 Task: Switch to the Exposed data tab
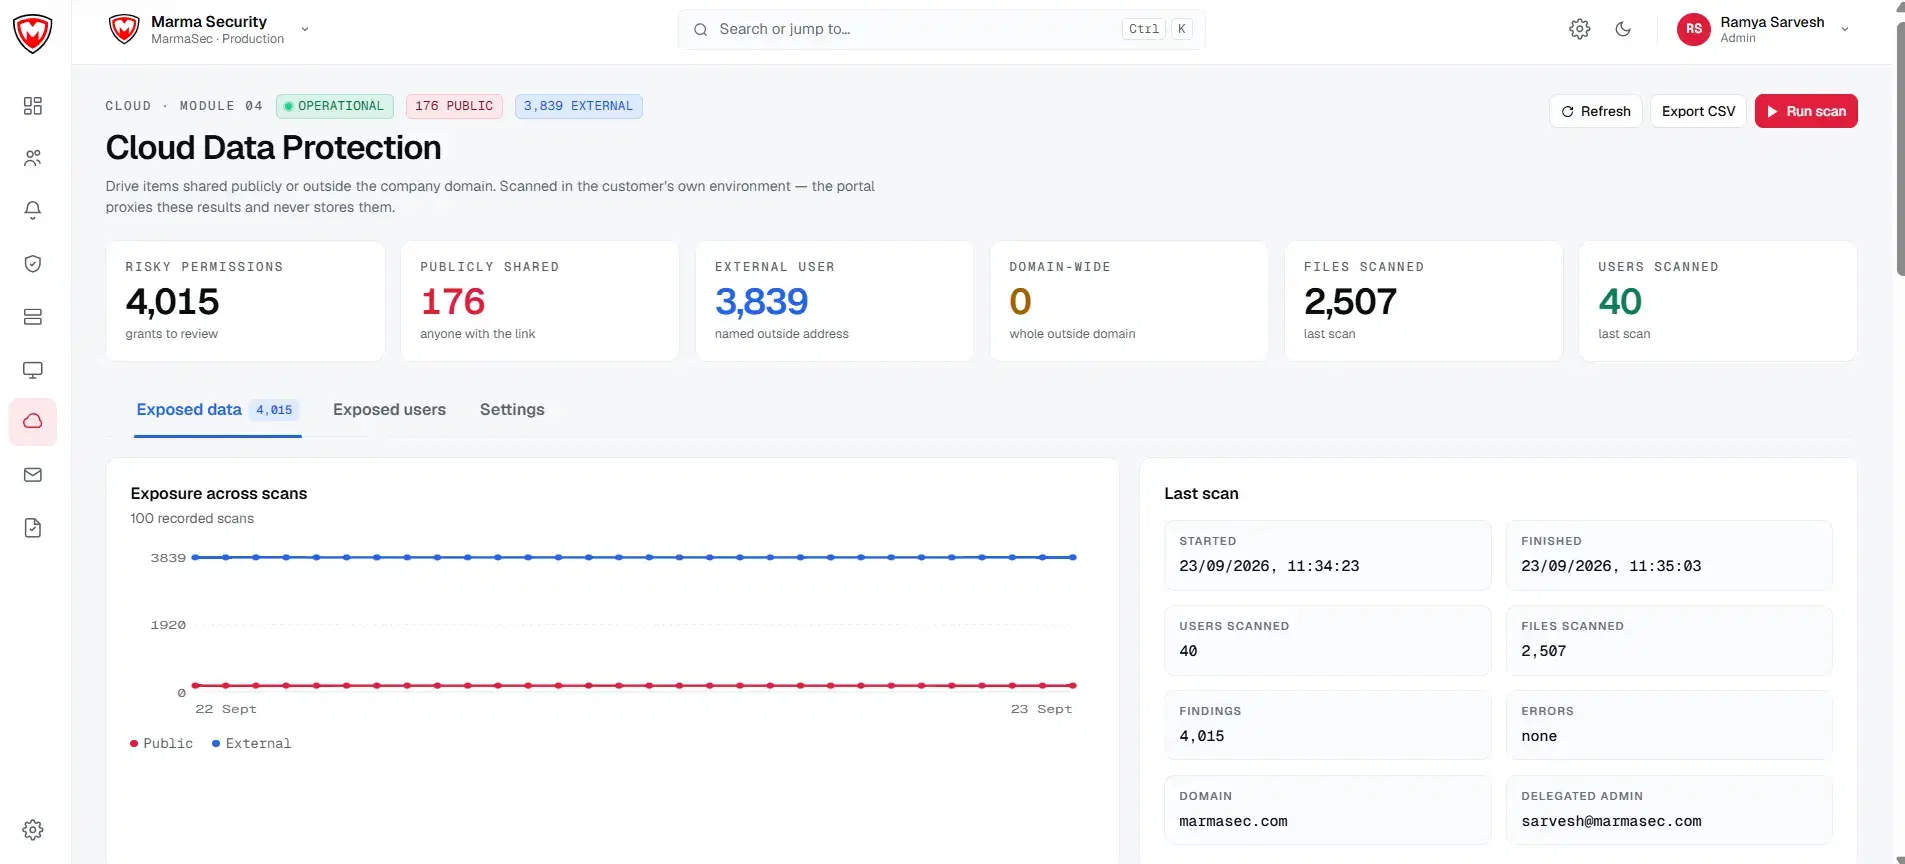click(218, 410)
